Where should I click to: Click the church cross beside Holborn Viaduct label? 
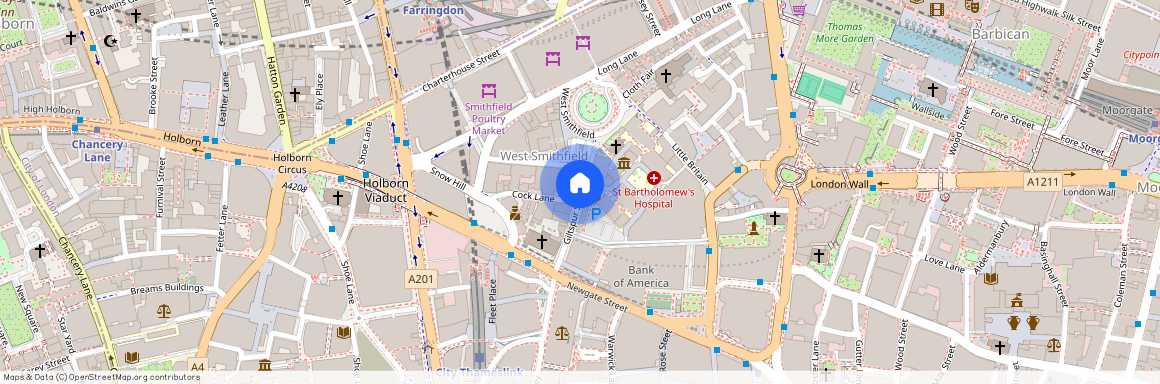pyautogui.click(x=337, y=198)
